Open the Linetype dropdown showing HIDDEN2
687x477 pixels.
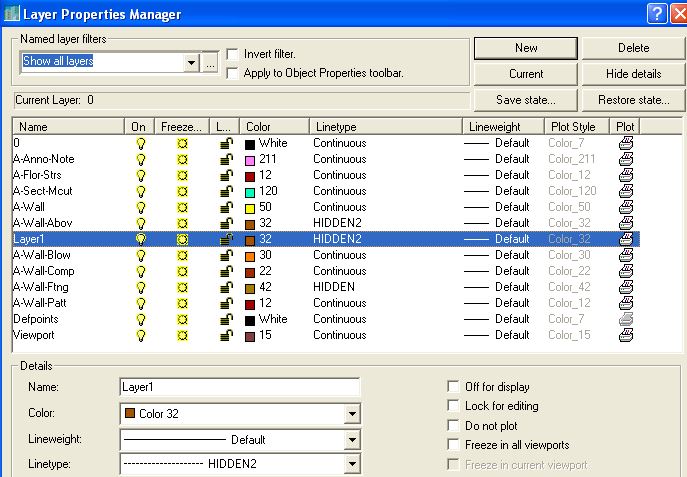click(x=351, y=464)
